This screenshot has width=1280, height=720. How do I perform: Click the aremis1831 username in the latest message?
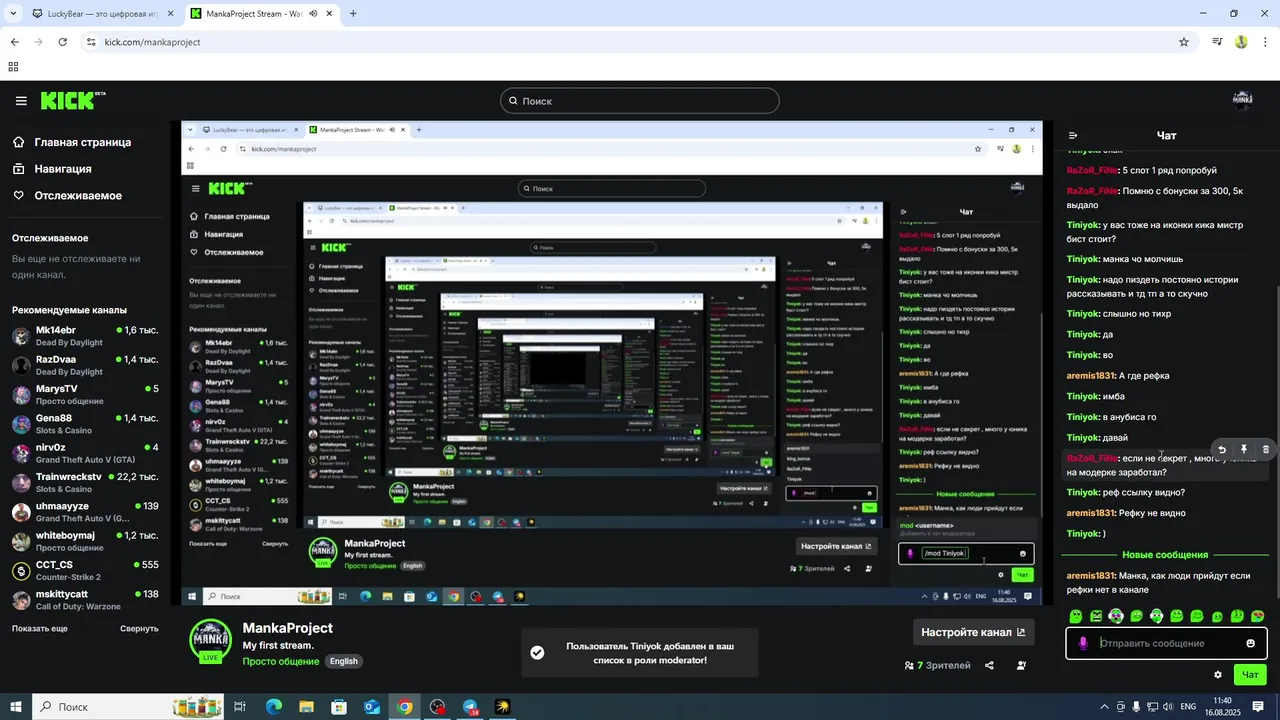pos(1091,576)
